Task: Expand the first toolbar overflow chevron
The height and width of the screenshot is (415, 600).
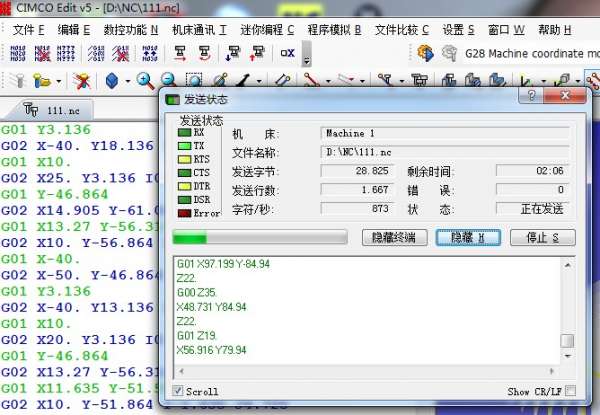Action: click(x=307, y=54)
